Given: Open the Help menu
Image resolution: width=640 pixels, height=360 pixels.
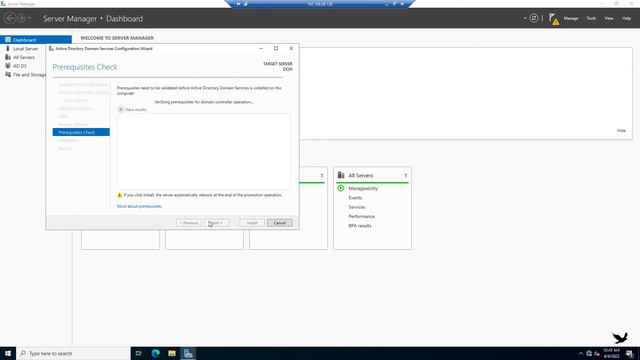Looking at the screenshot, I should [x=626, y=18].
